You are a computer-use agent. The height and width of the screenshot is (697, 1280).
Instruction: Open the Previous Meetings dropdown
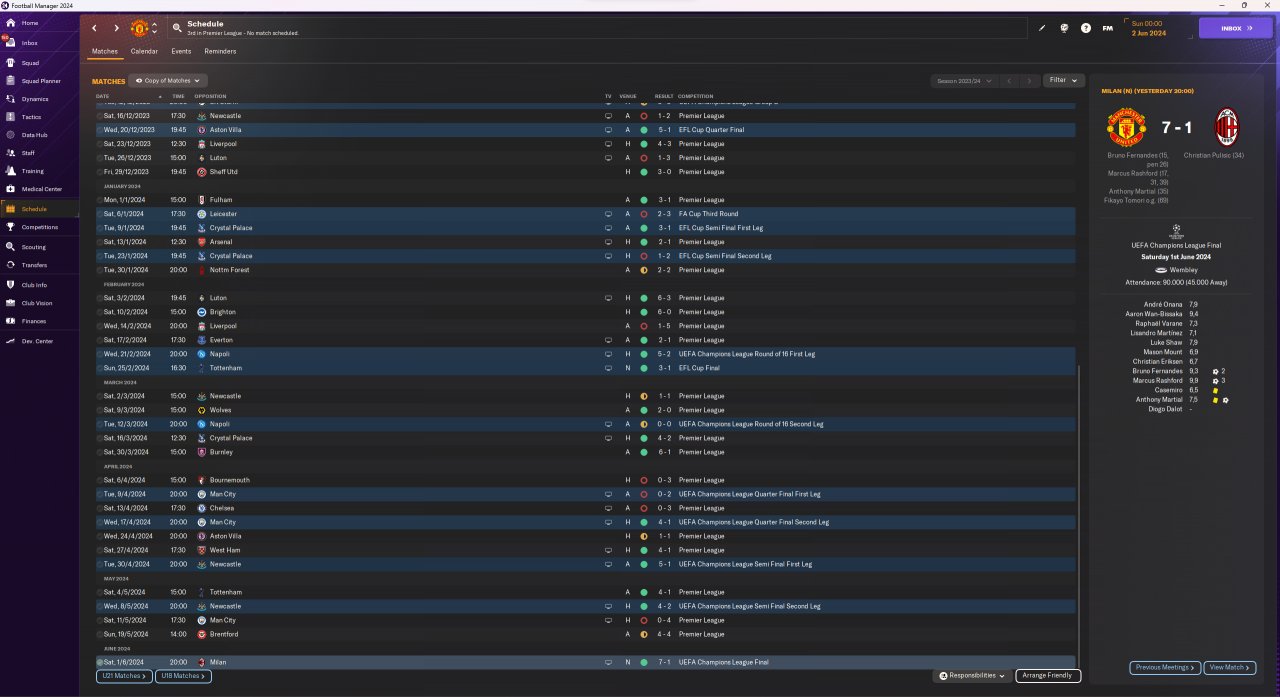pos(1165,667)
